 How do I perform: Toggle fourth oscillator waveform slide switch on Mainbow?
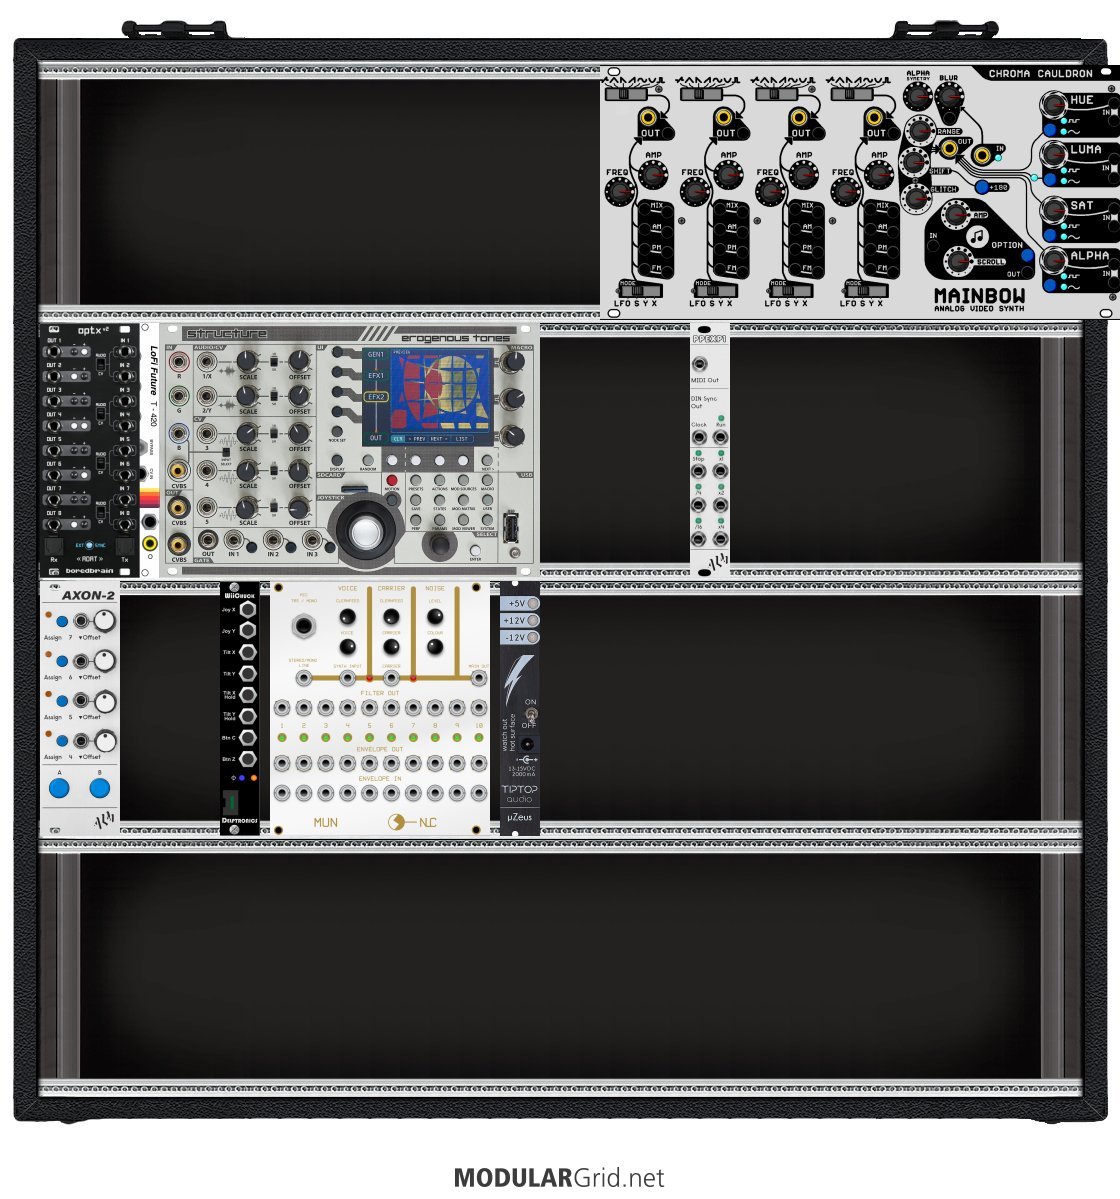click(852, 94)
